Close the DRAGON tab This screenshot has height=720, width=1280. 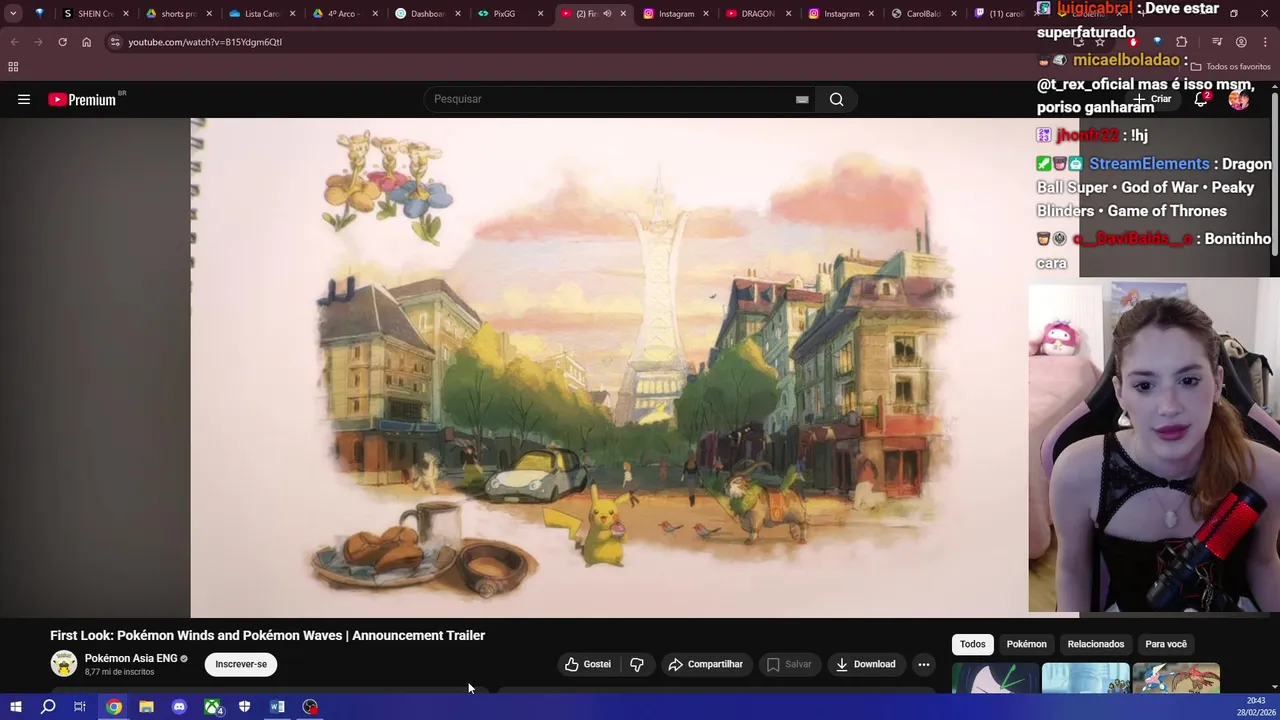pyautogui.click(x=789, y=14)
